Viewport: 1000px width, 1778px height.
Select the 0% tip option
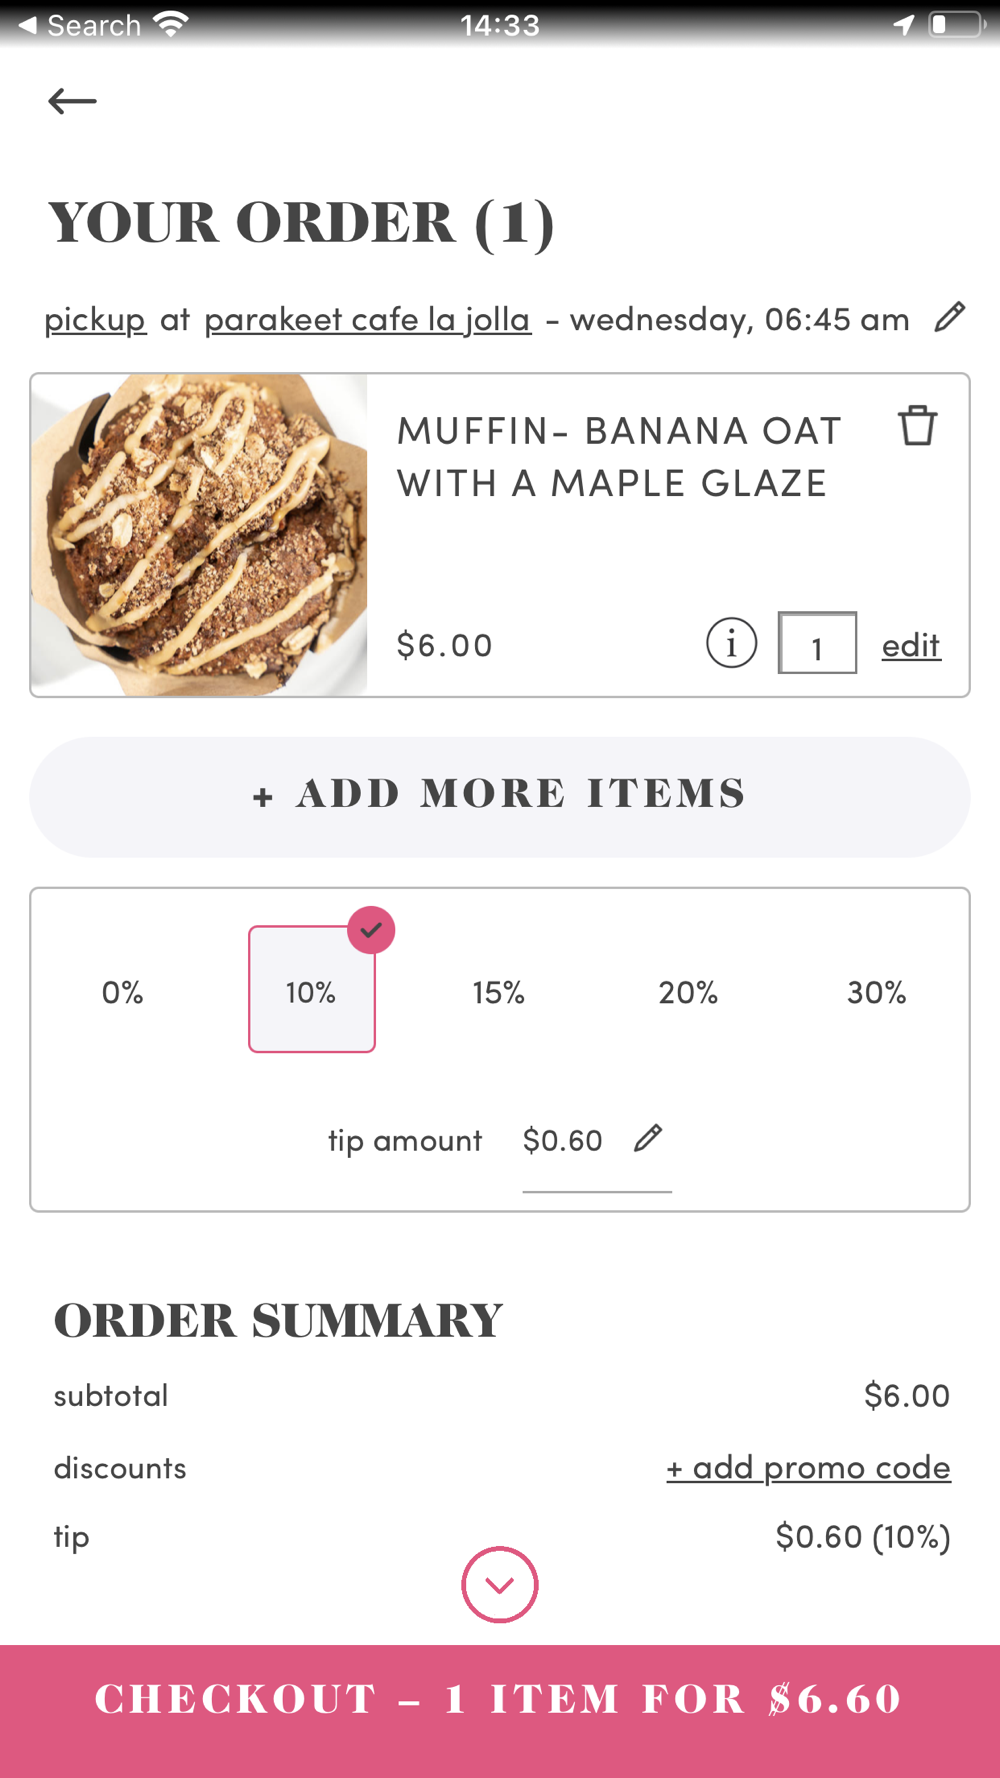click(x=123, y=992)
